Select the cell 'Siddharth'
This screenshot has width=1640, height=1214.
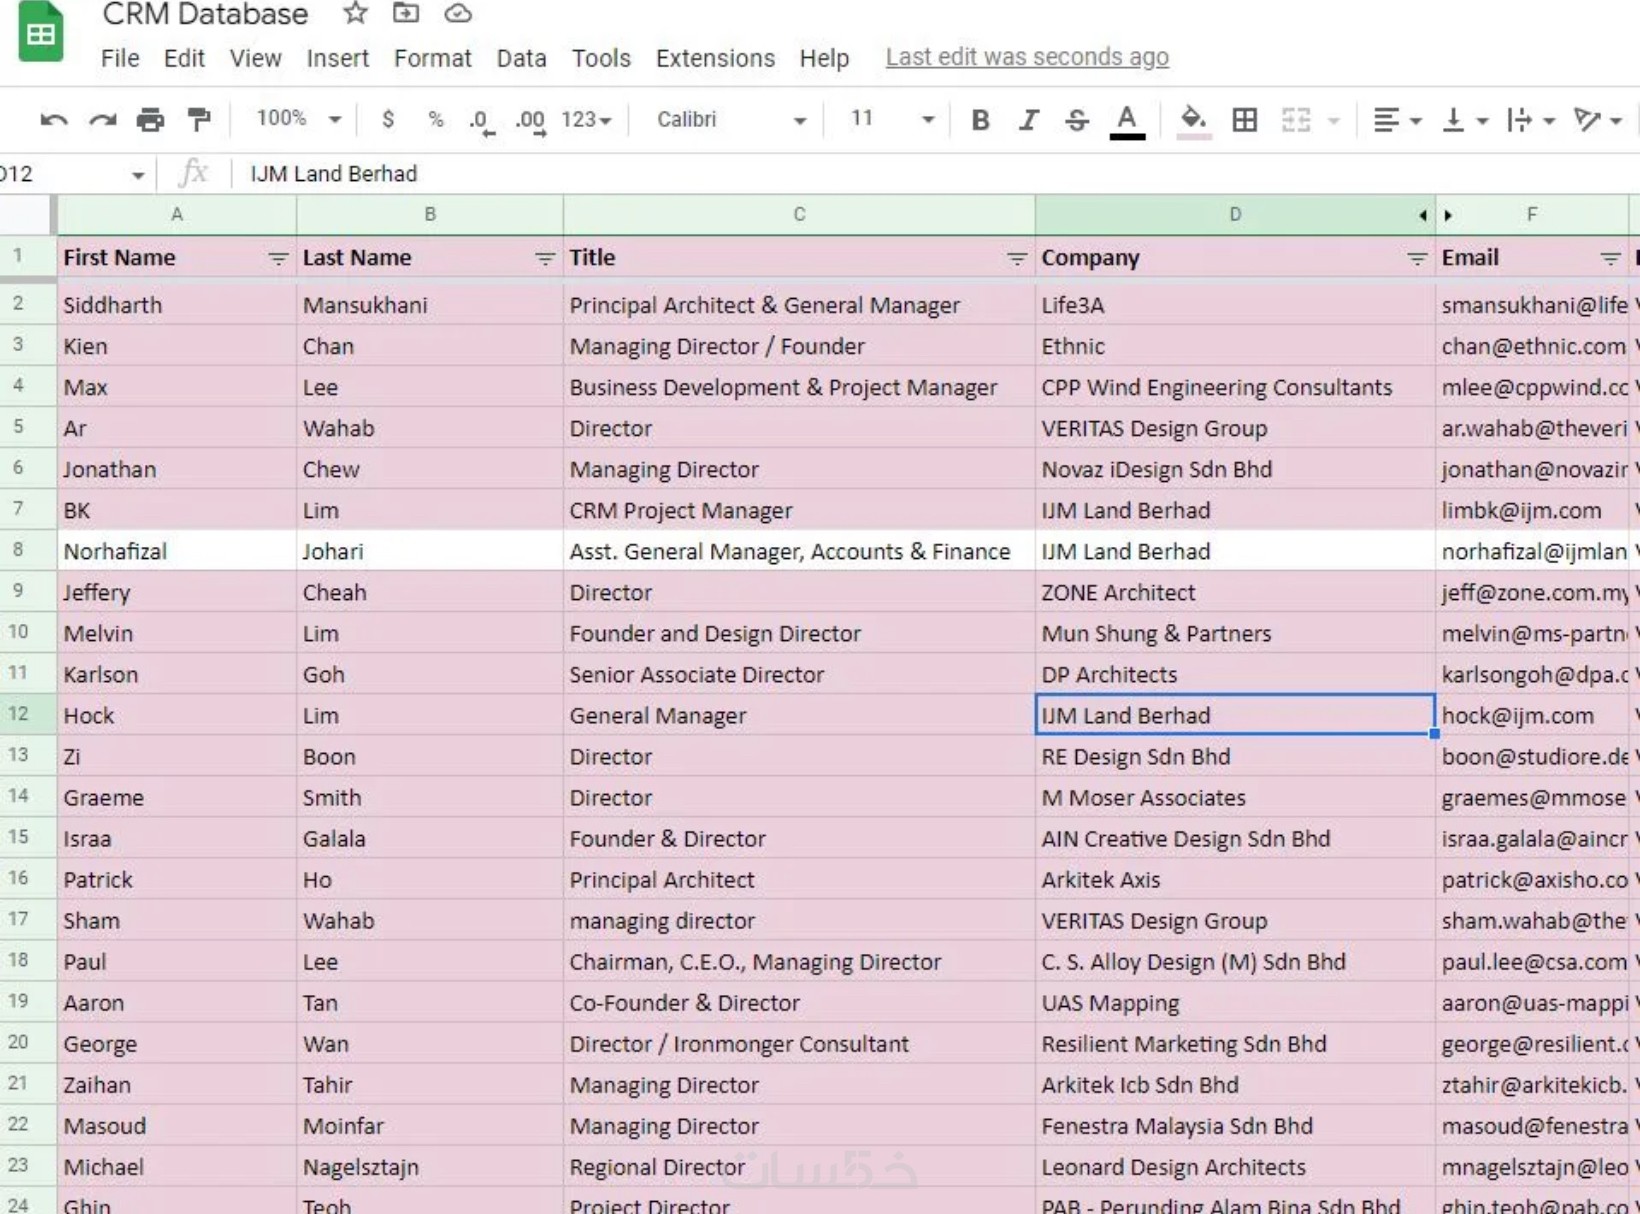[177, 305]
